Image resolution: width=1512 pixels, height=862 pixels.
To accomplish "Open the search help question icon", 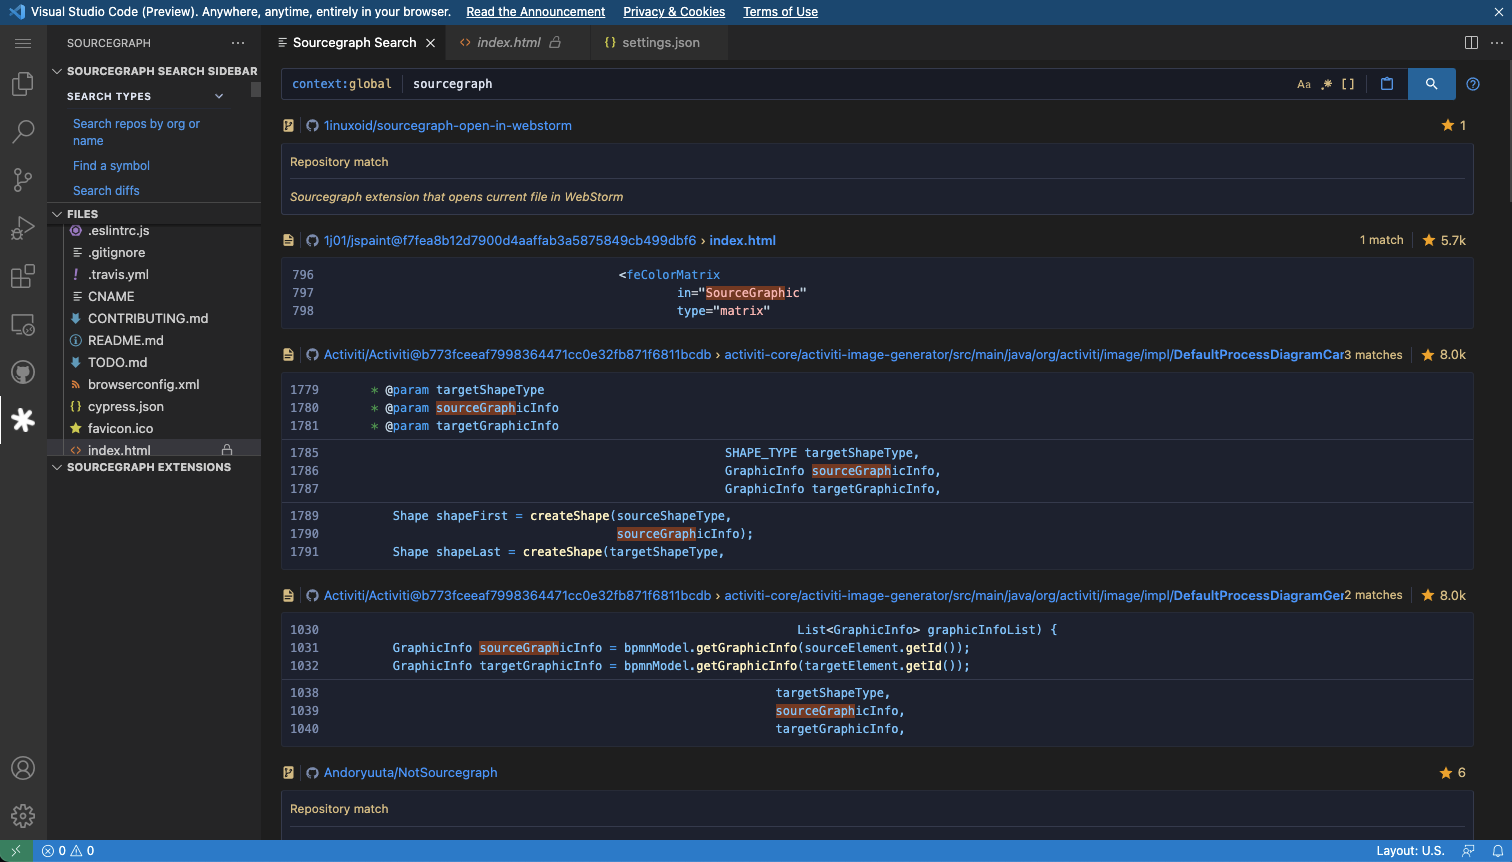I will tap(1473, 84).
